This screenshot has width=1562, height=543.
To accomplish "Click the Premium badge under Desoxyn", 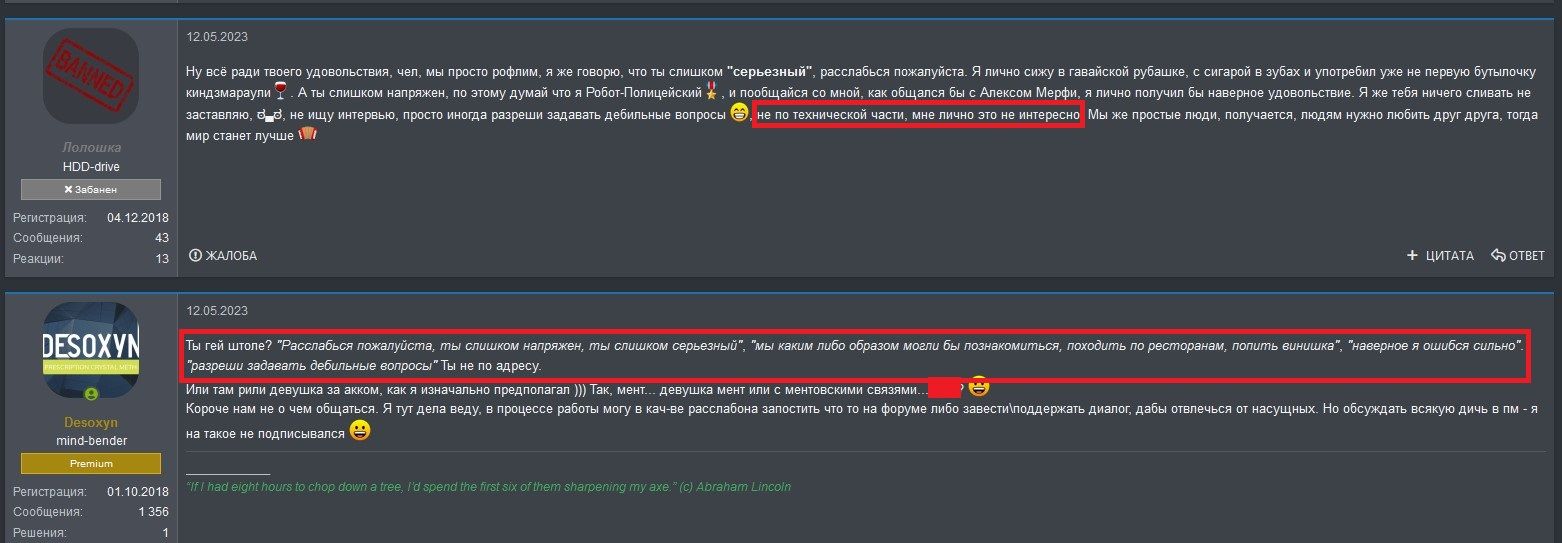I will pos(91,464).
